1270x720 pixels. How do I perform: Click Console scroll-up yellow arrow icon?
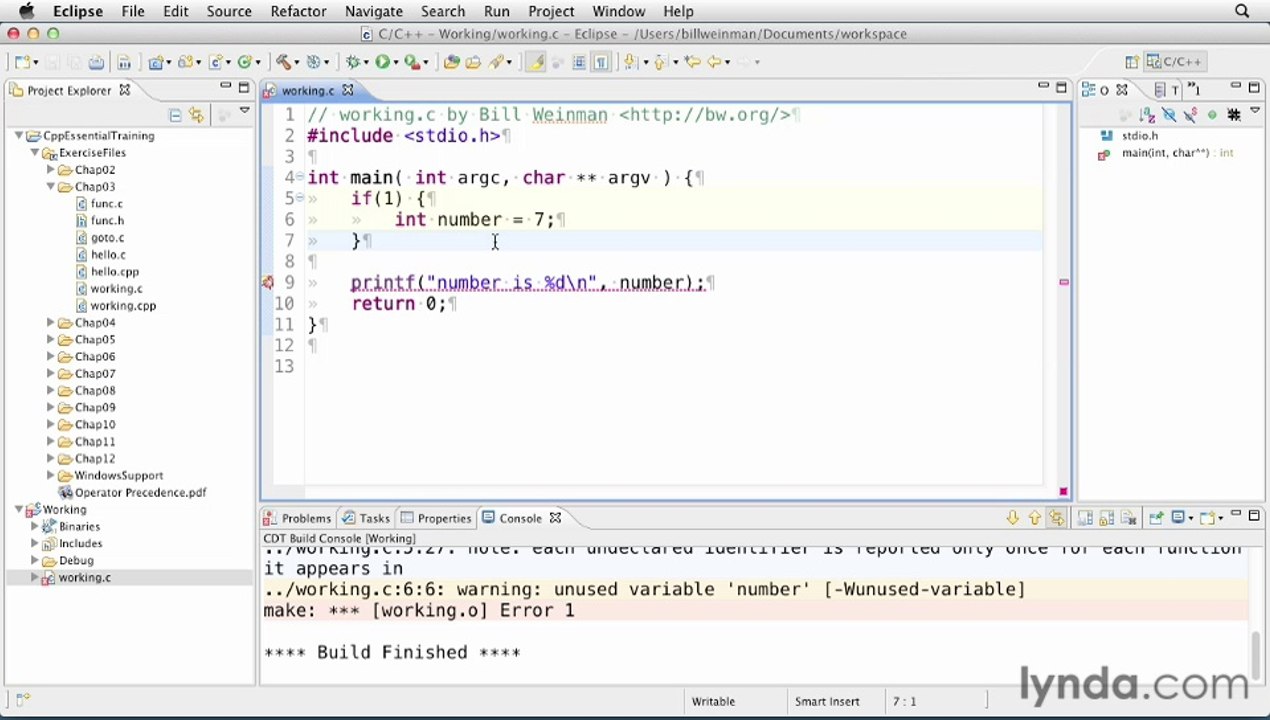(x=1035, y=518)
